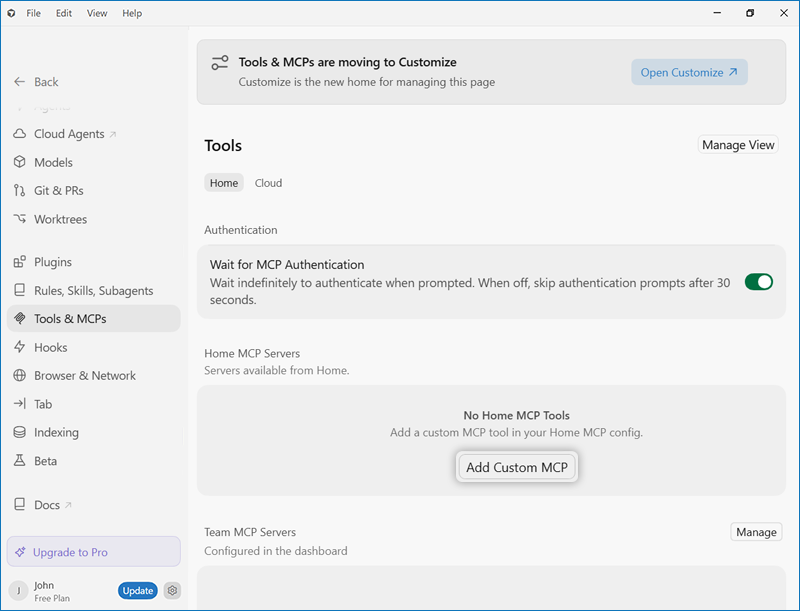This screenshot has width=800, height=611.
Task: Click the Beta flask icon
Action: tap(19, 461)
